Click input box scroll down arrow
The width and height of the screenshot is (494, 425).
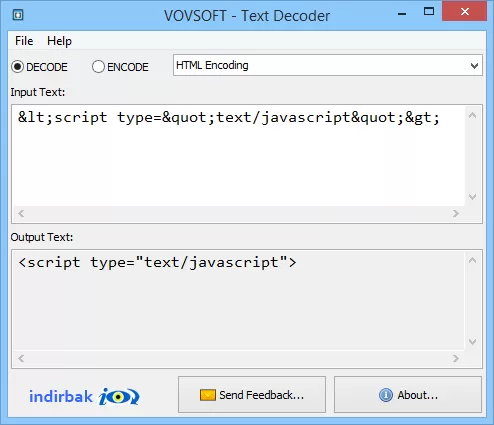click(x=472, y=197)
